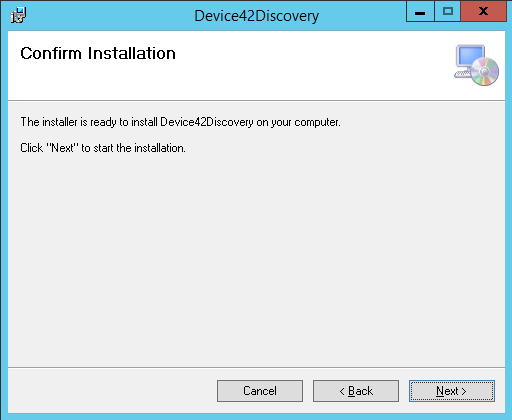Click the 'Click Next to start' instruction text

[x=103, y=148]
